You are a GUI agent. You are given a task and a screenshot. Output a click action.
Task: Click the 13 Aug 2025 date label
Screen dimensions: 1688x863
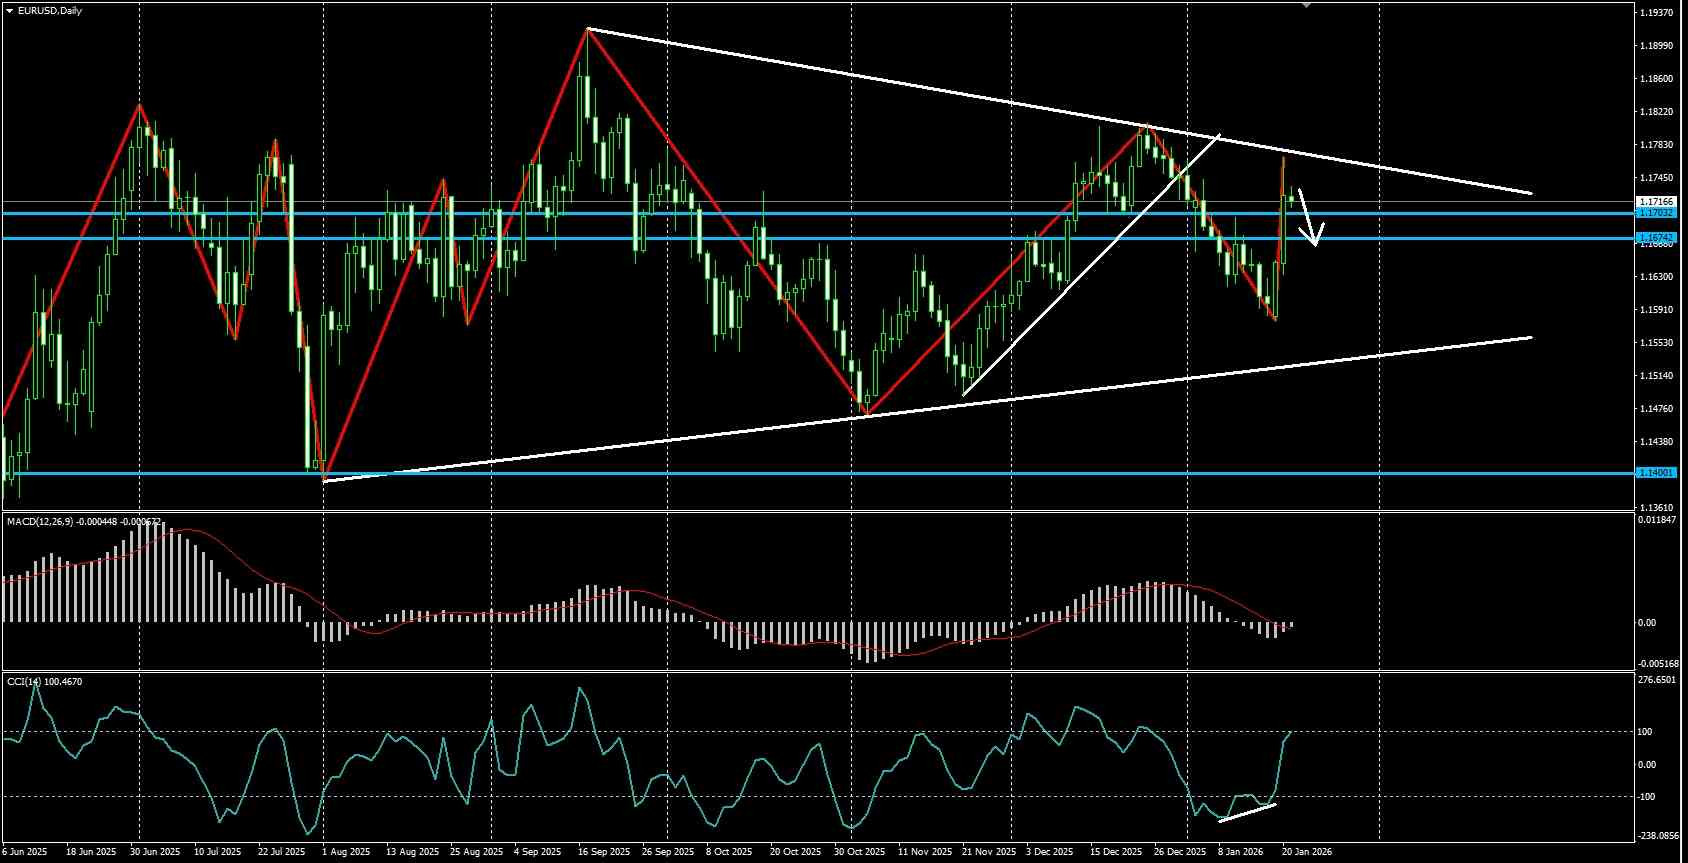click(x=412, y=853)
